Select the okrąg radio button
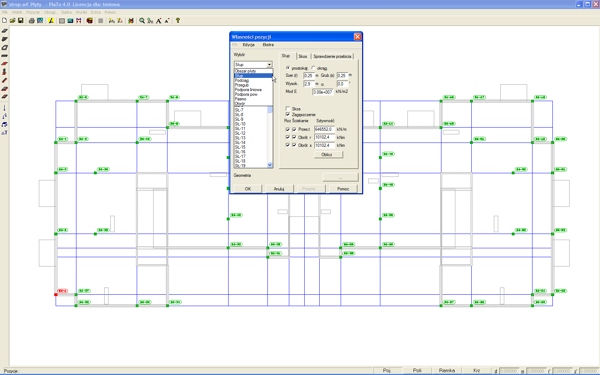 point(313,68)
